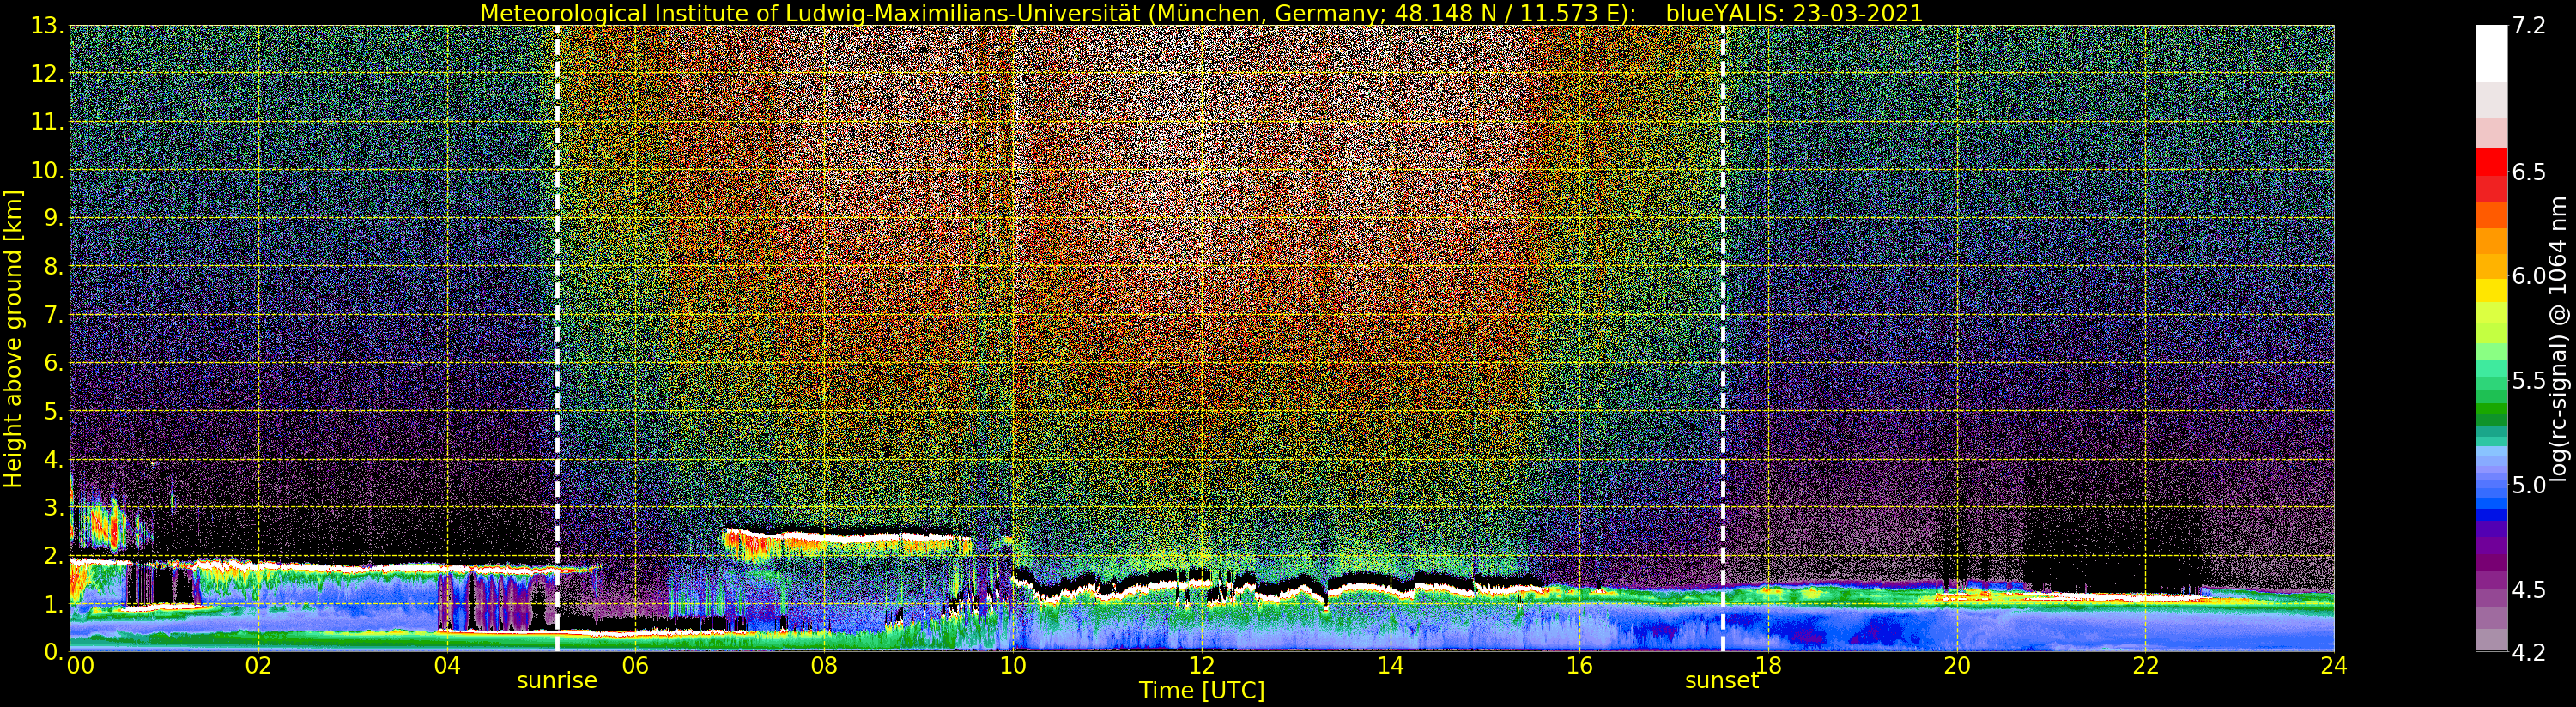This screenshot has width=2576, height=707.
Task: Click the 12 tick on the time axis
Action: click(x=1201, y=666)
